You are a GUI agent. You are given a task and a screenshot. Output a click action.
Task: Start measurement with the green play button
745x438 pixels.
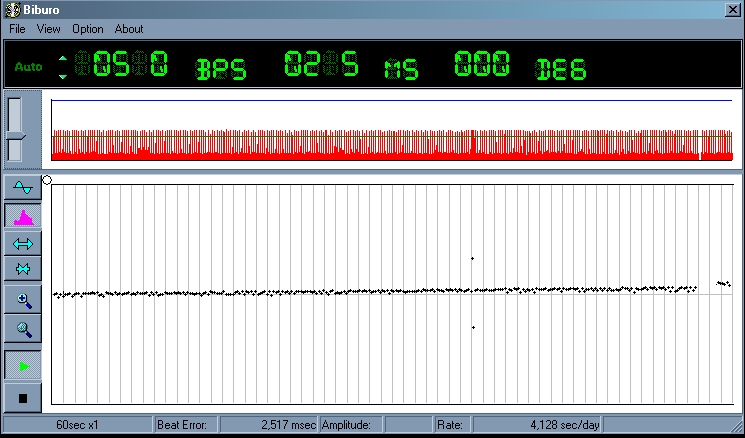tap(24, 366)
